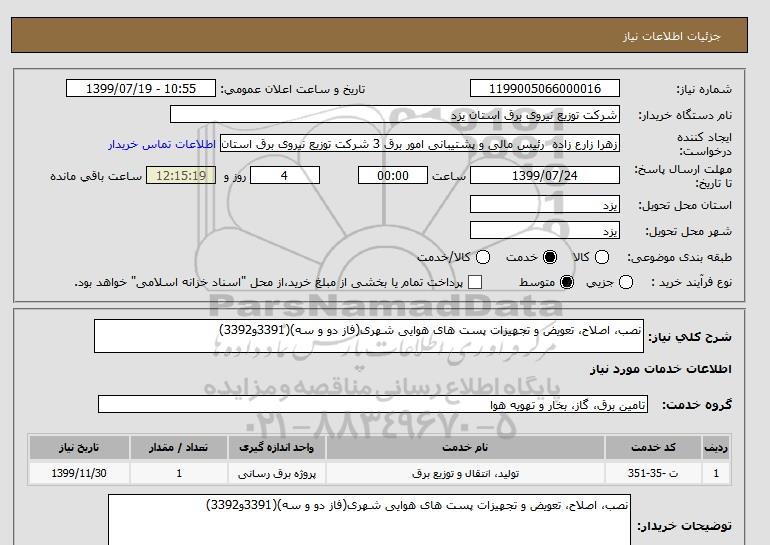Viewport: 770px width, 545px height.
Task: Click the تاریخ نیاز column header
Action: pyautogui.click(x=79, y=448)
